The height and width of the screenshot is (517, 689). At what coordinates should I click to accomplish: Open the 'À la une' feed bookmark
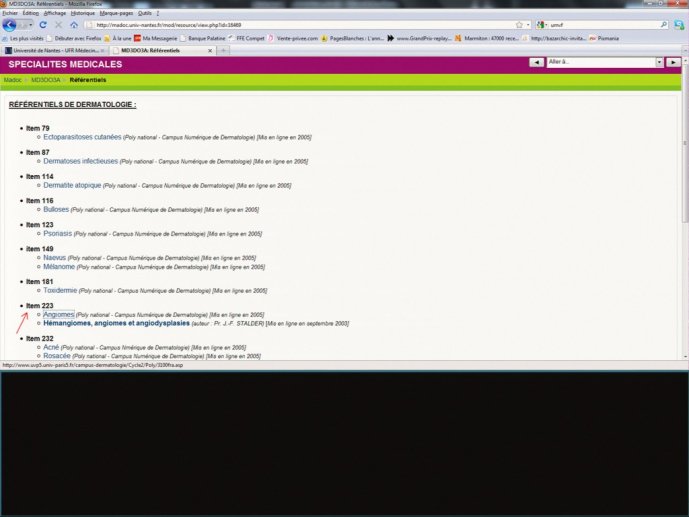[x=118, y=39]
